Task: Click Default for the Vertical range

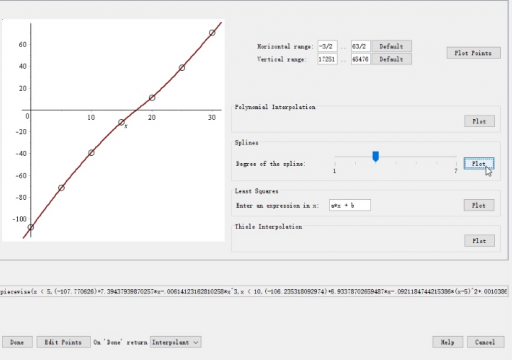Action: tap(392, 59)
